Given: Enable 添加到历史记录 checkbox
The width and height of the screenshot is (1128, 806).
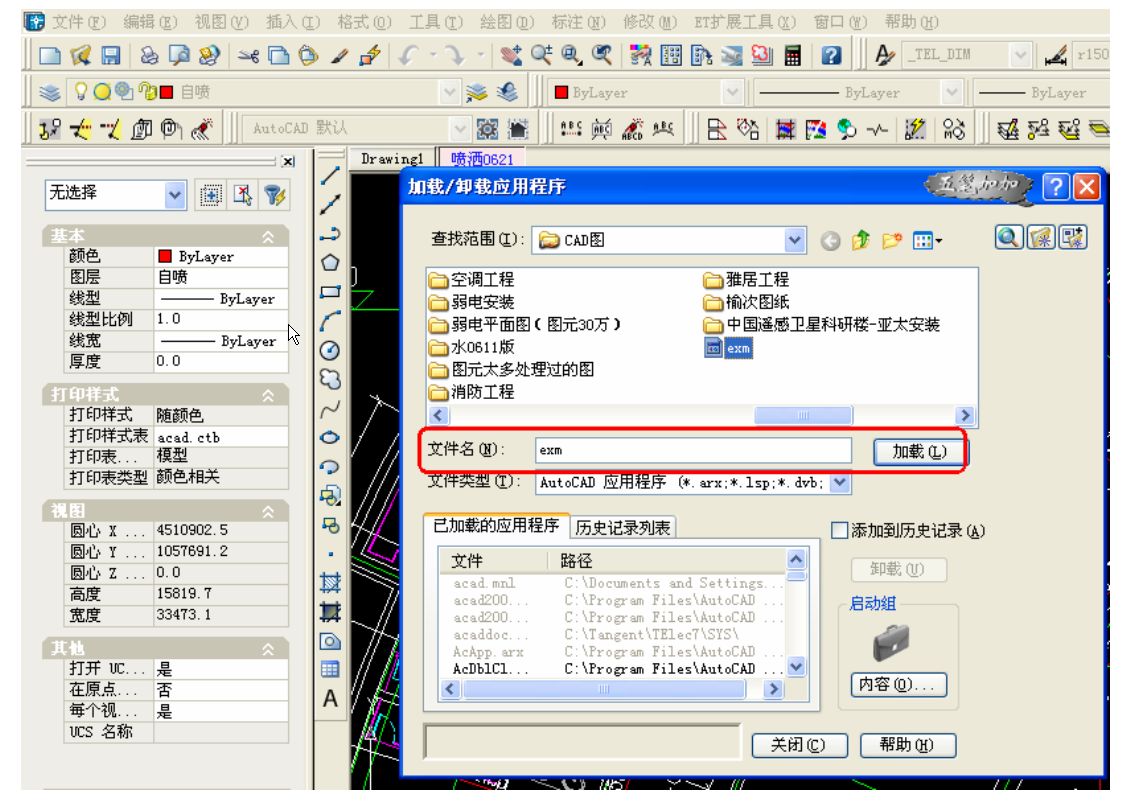Looking at the screenshot, I should point(839,531).
